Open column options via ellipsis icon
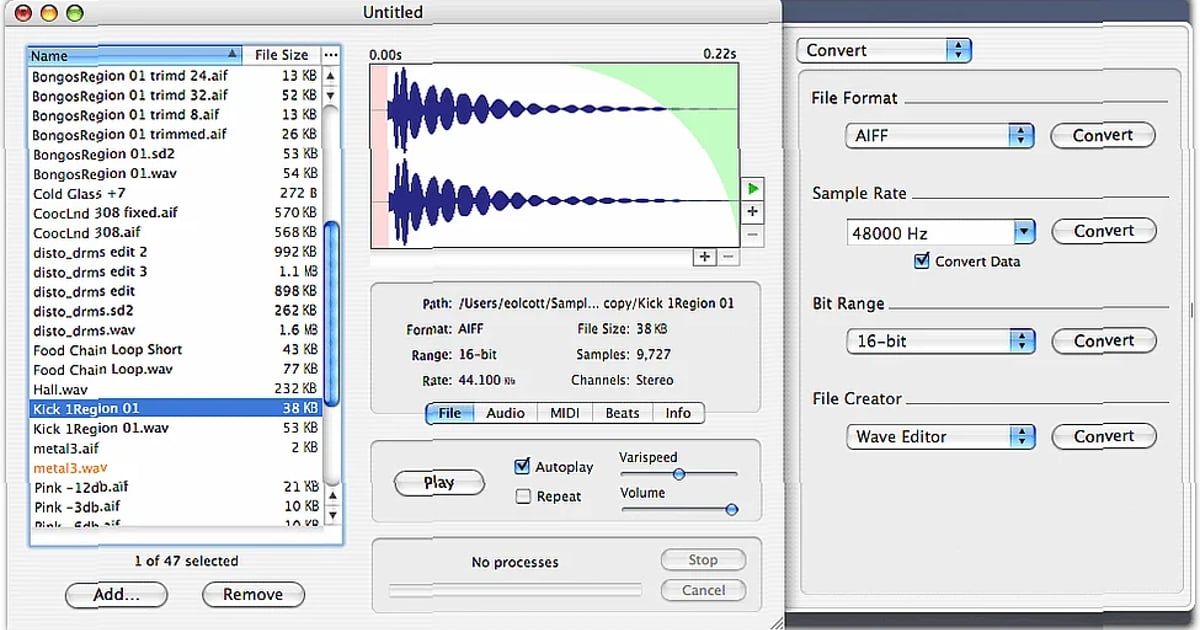The width and height of the screenshot is (1200, 630). [x=330, y=55]
